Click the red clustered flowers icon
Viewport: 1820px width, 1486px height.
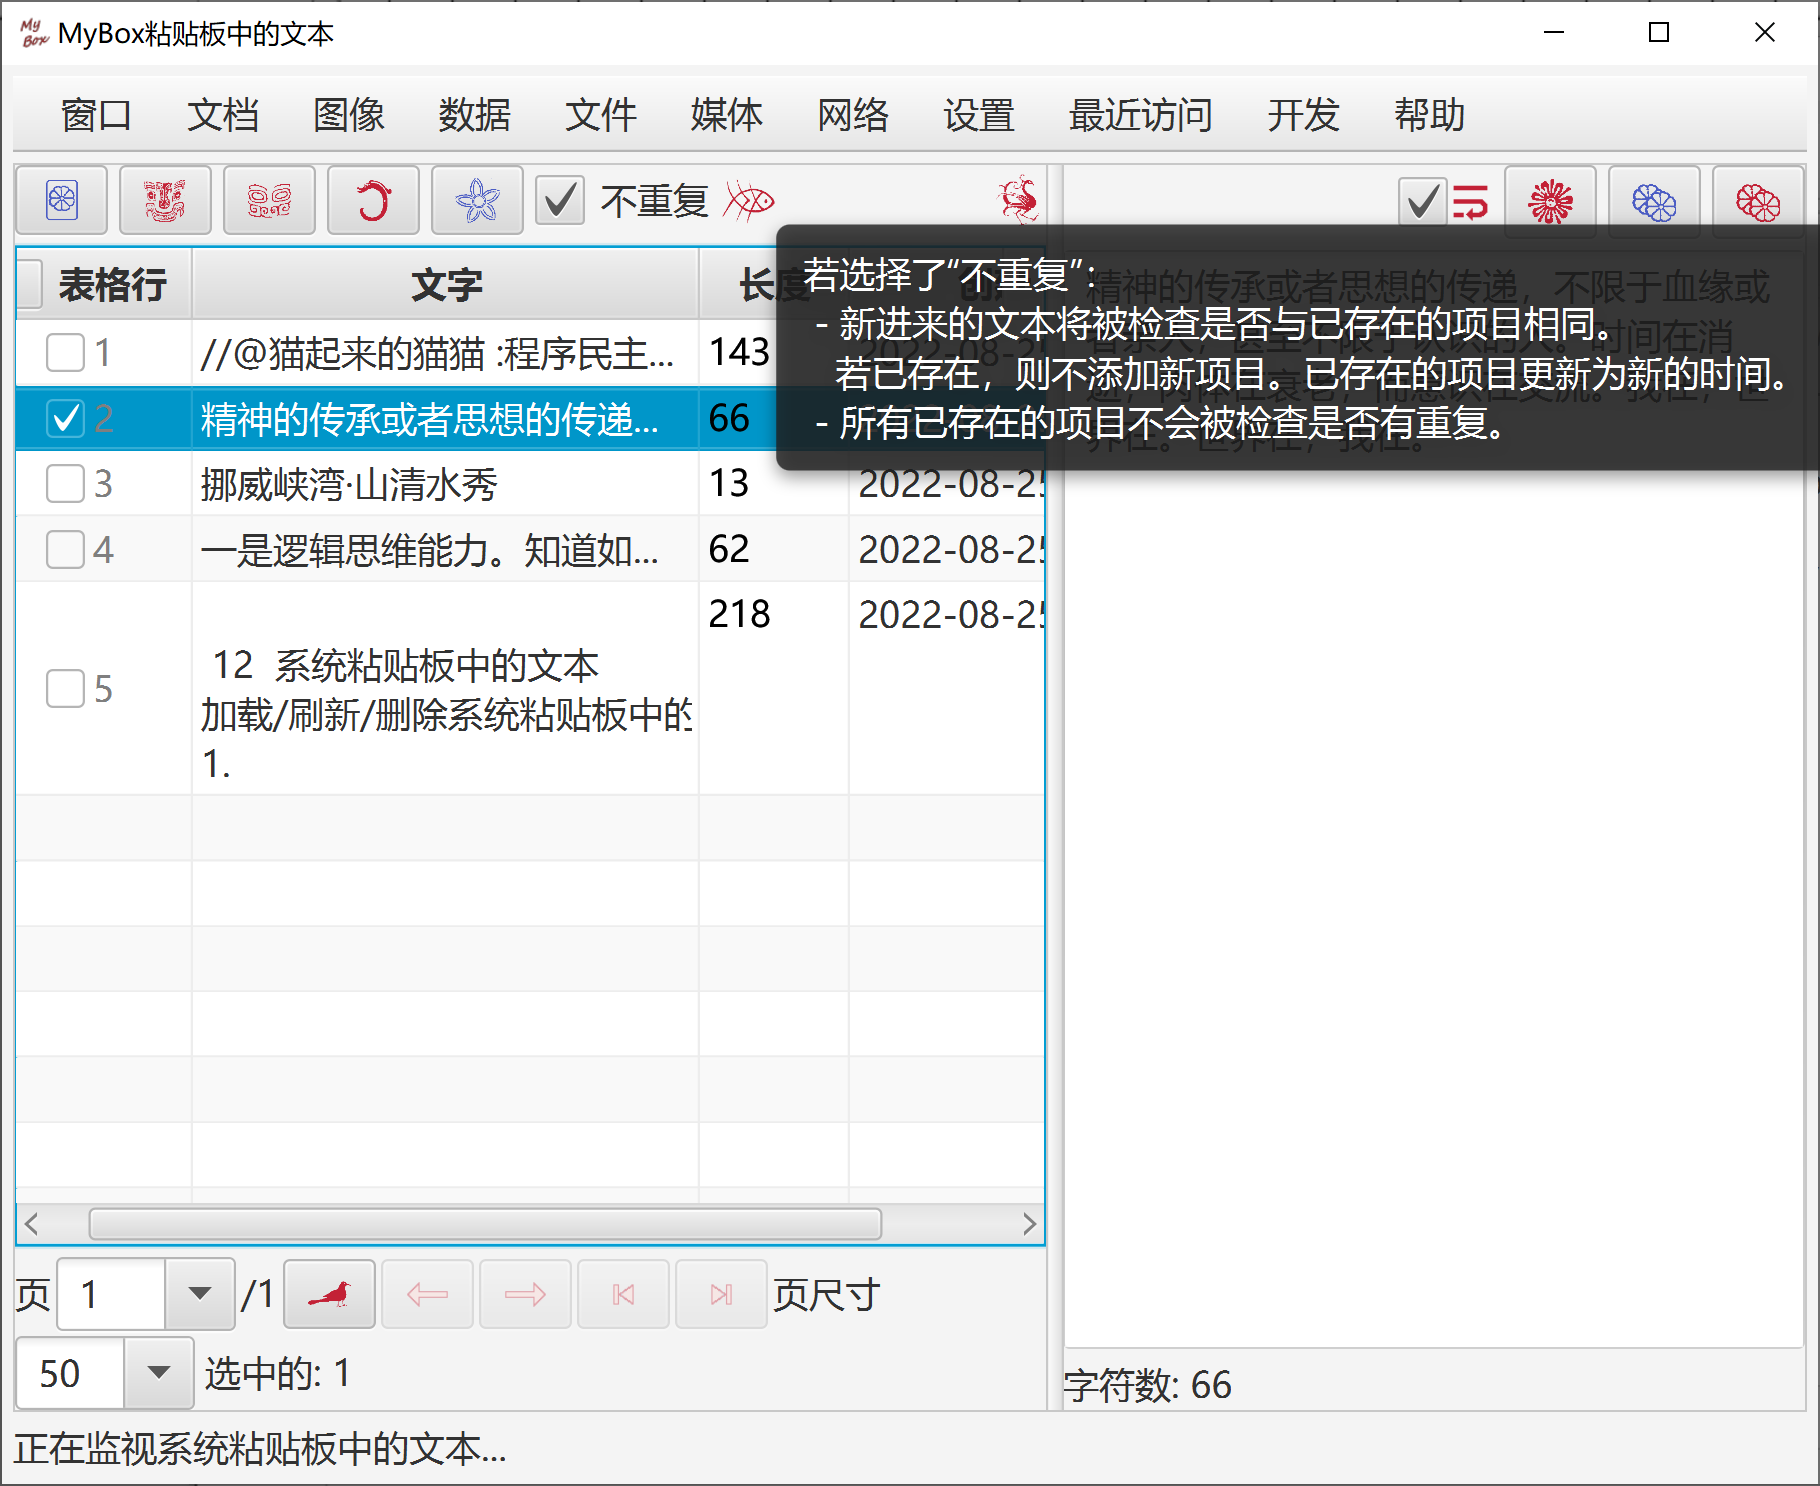(1758, 201)
